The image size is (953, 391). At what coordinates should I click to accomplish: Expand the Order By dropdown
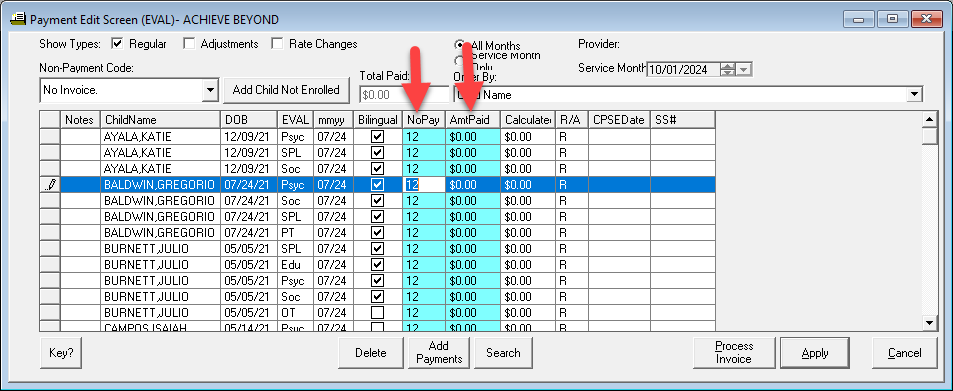click(913, 95)
